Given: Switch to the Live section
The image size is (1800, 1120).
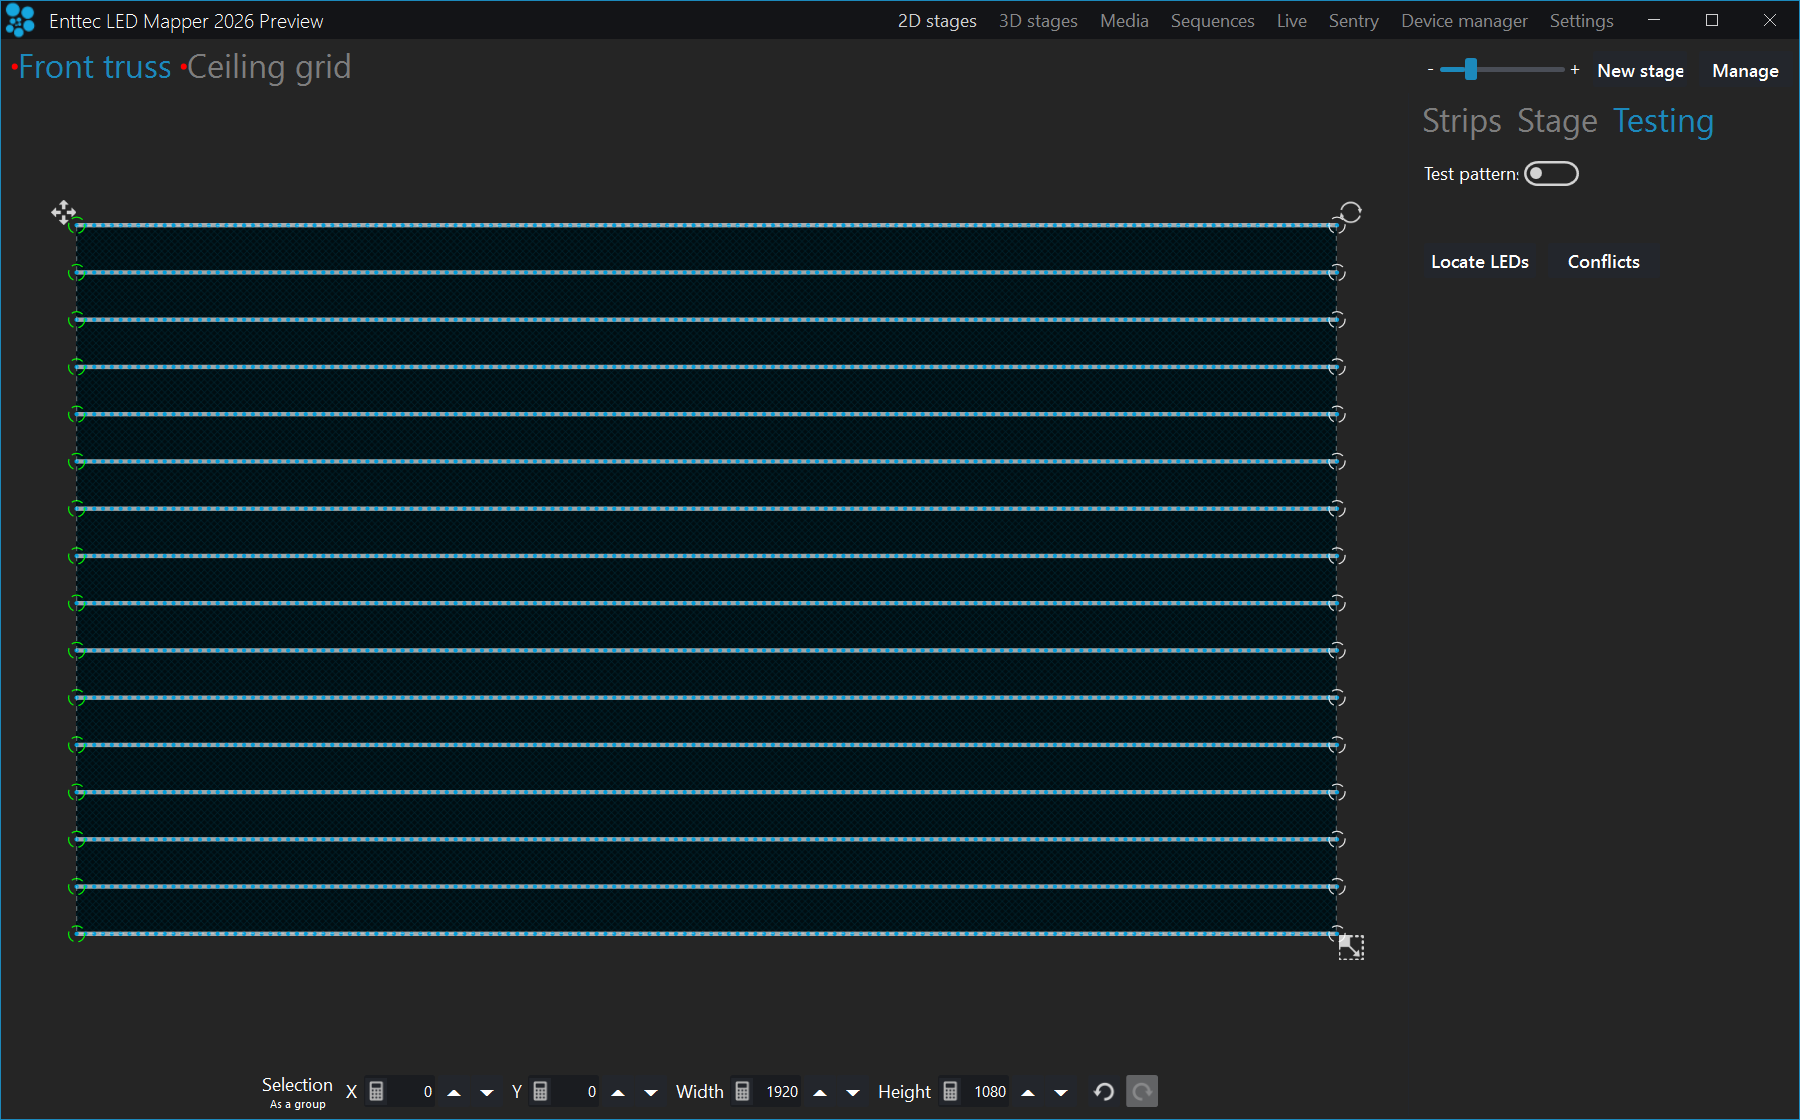Looking at the screenshot, I should (x=1291, y=21).
